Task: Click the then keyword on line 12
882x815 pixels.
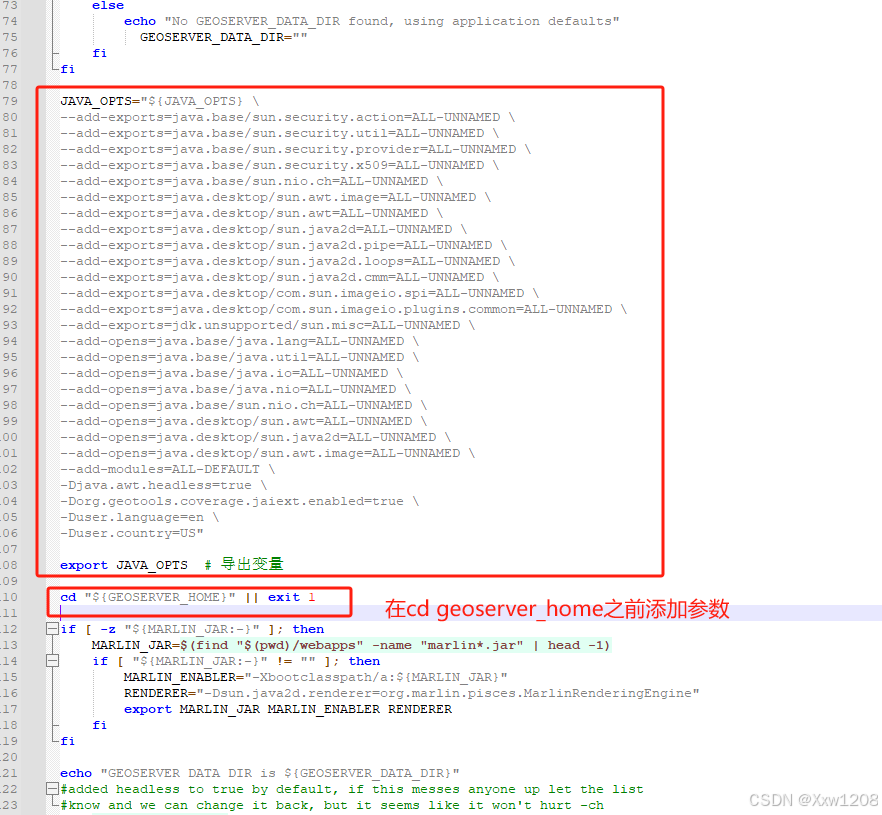Action: (x=308, y=628)
